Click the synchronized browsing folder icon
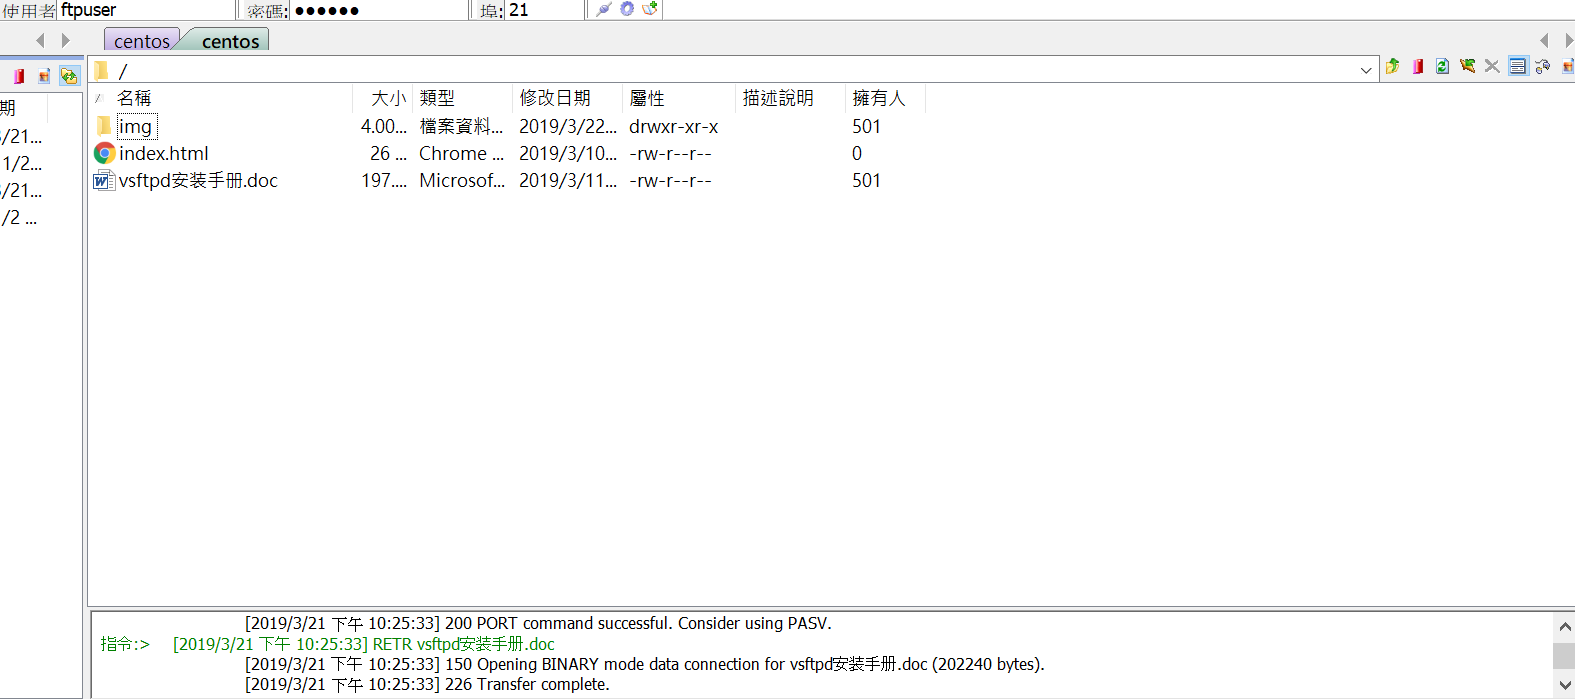The image size is (1575, 699). (x=69, y=76)
